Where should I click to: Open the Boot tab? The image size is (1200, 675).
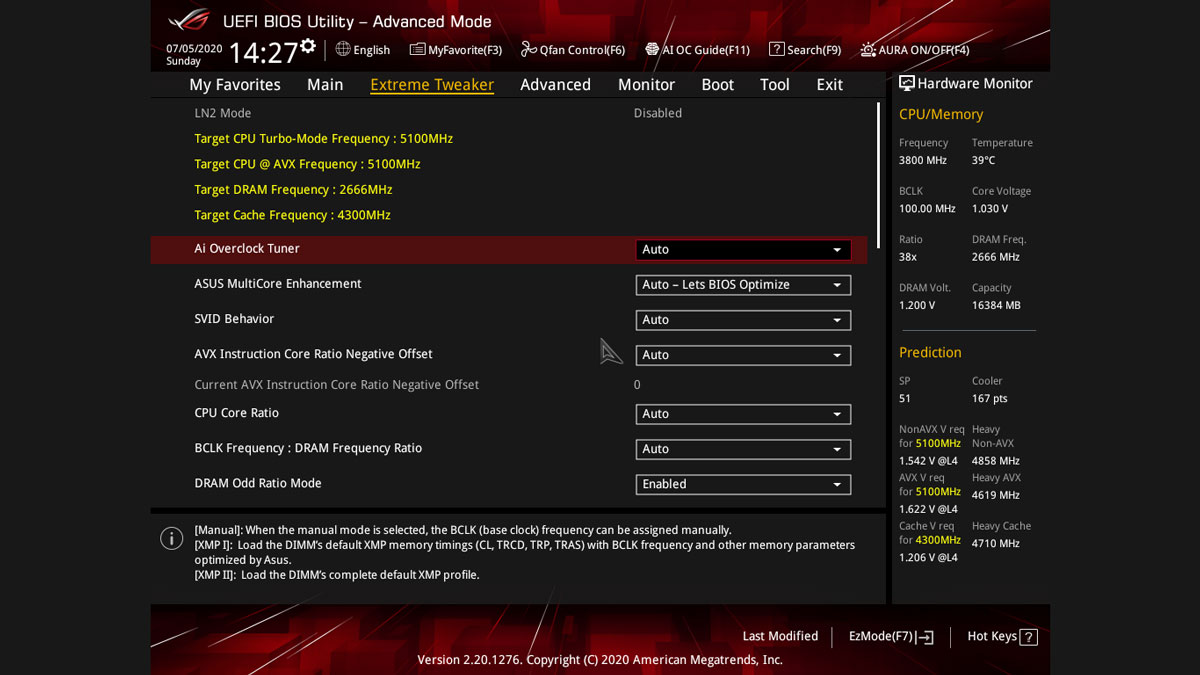click(x=718, y=85)
